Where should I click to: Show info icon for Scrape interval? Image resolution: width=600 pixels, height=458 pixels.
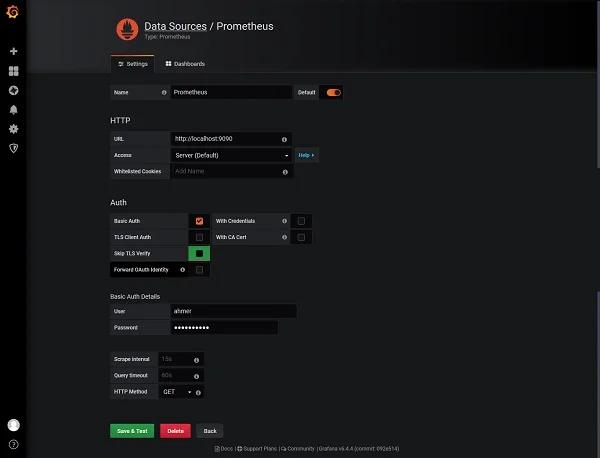pyautogui.click(x=196, y=360)
